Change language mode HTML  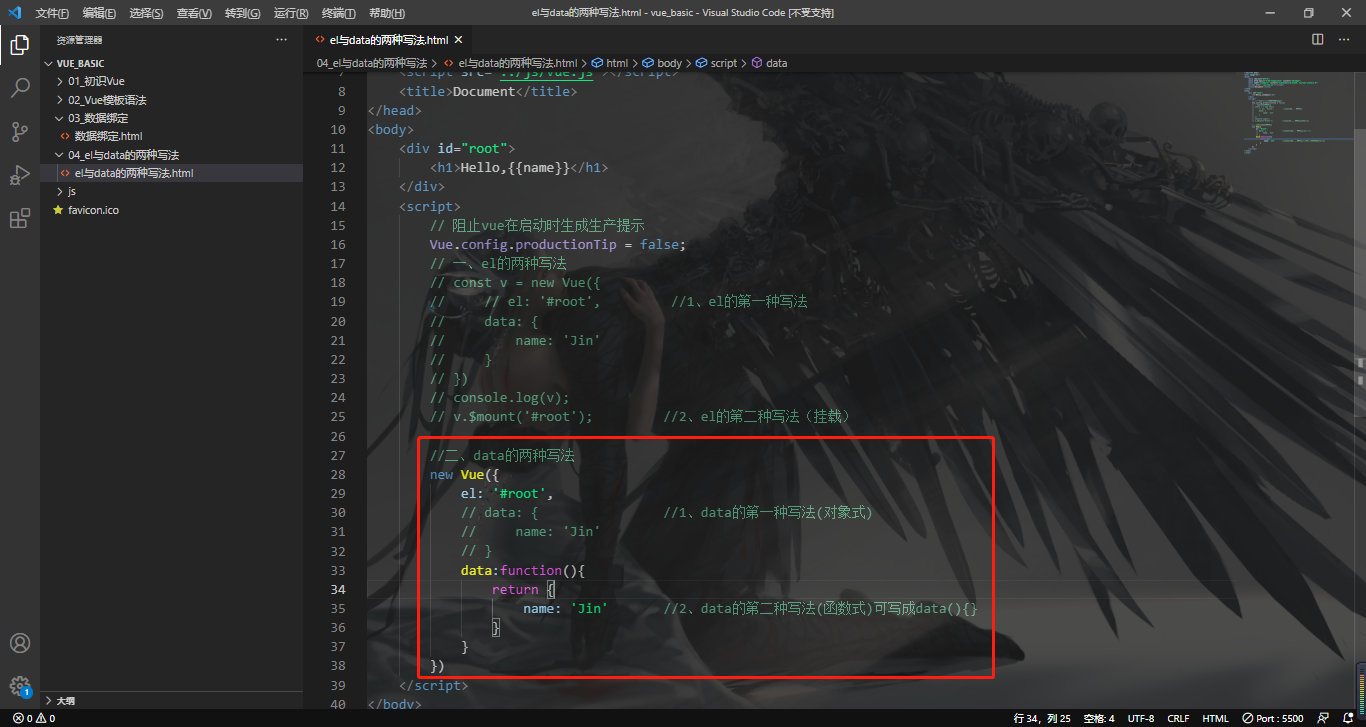click(x=1215, y=718)
